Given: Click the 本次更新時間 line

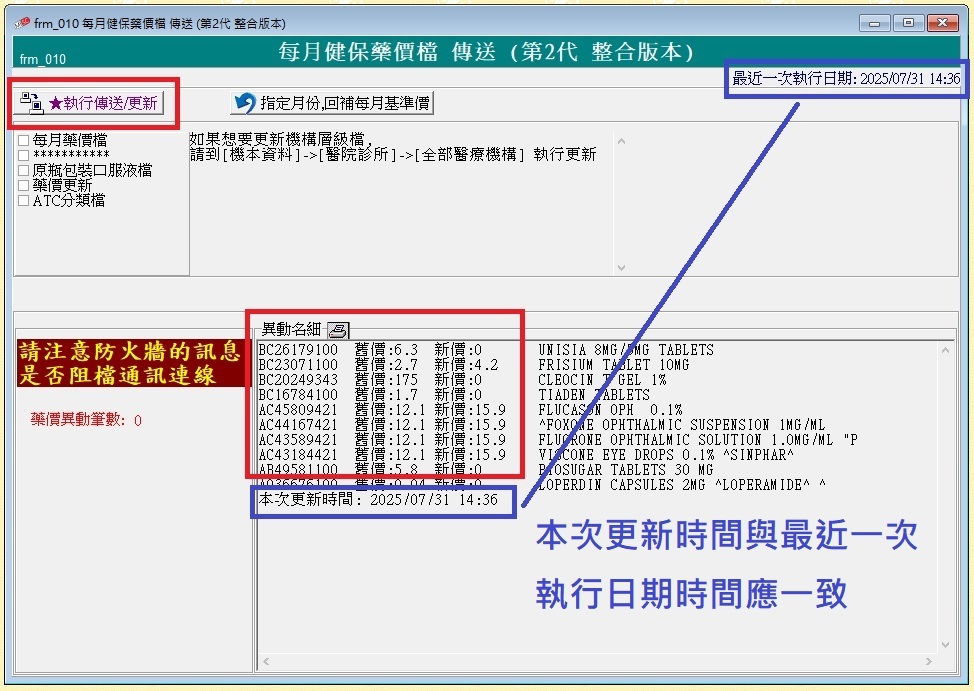Looking at the screenshot, I should (378, 500).
